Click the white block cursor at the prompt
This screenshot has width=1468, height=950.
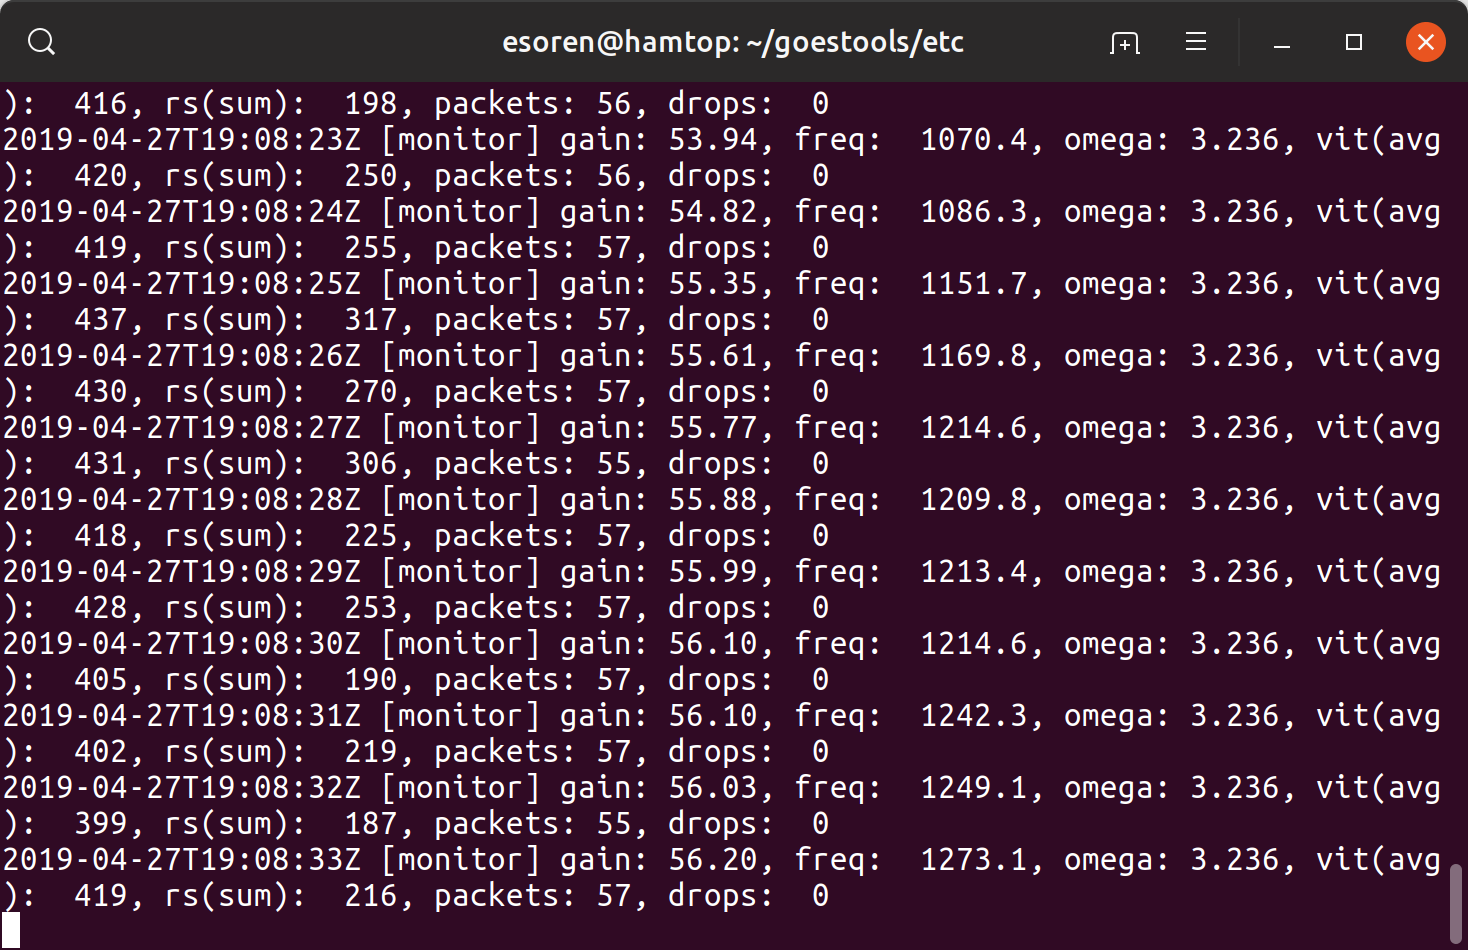click(11, 930)
